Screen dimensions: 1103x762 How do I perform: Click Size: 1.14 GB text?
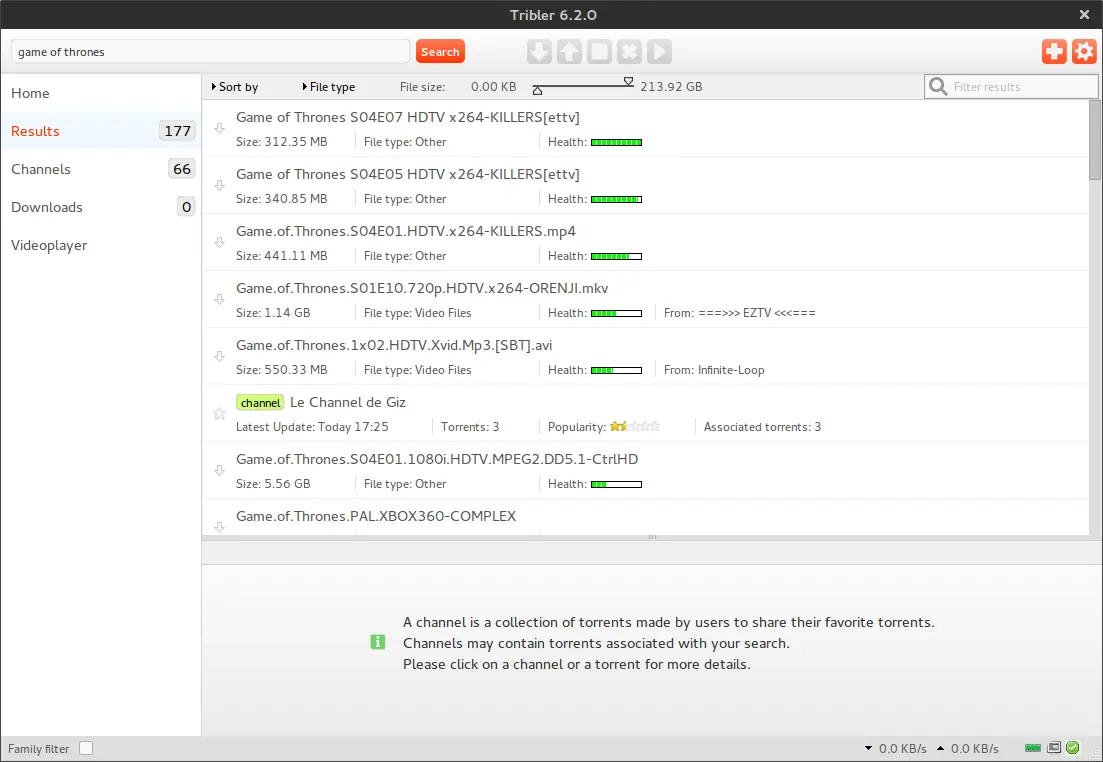click(273, 312)
